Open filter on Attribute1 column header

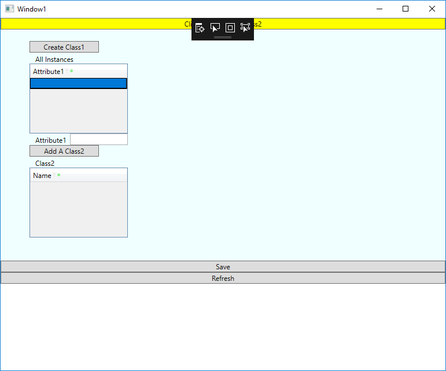(67, 71)
